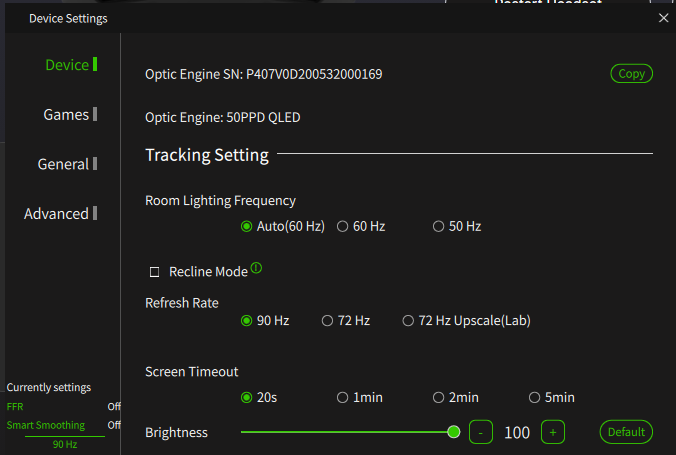The image size is (676, 455).
Task: Open the Games settings tab
Action: click(x=66, y=114)
